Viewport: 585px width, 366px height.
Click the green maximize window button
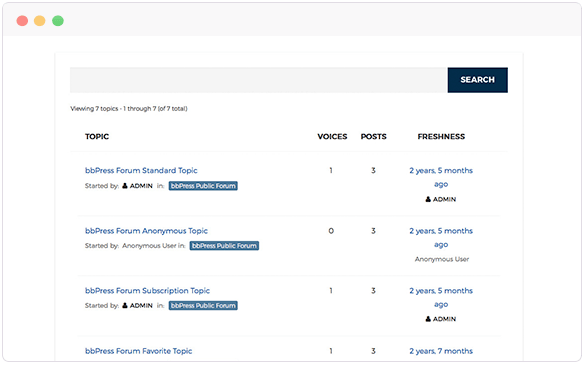(58, 21)
